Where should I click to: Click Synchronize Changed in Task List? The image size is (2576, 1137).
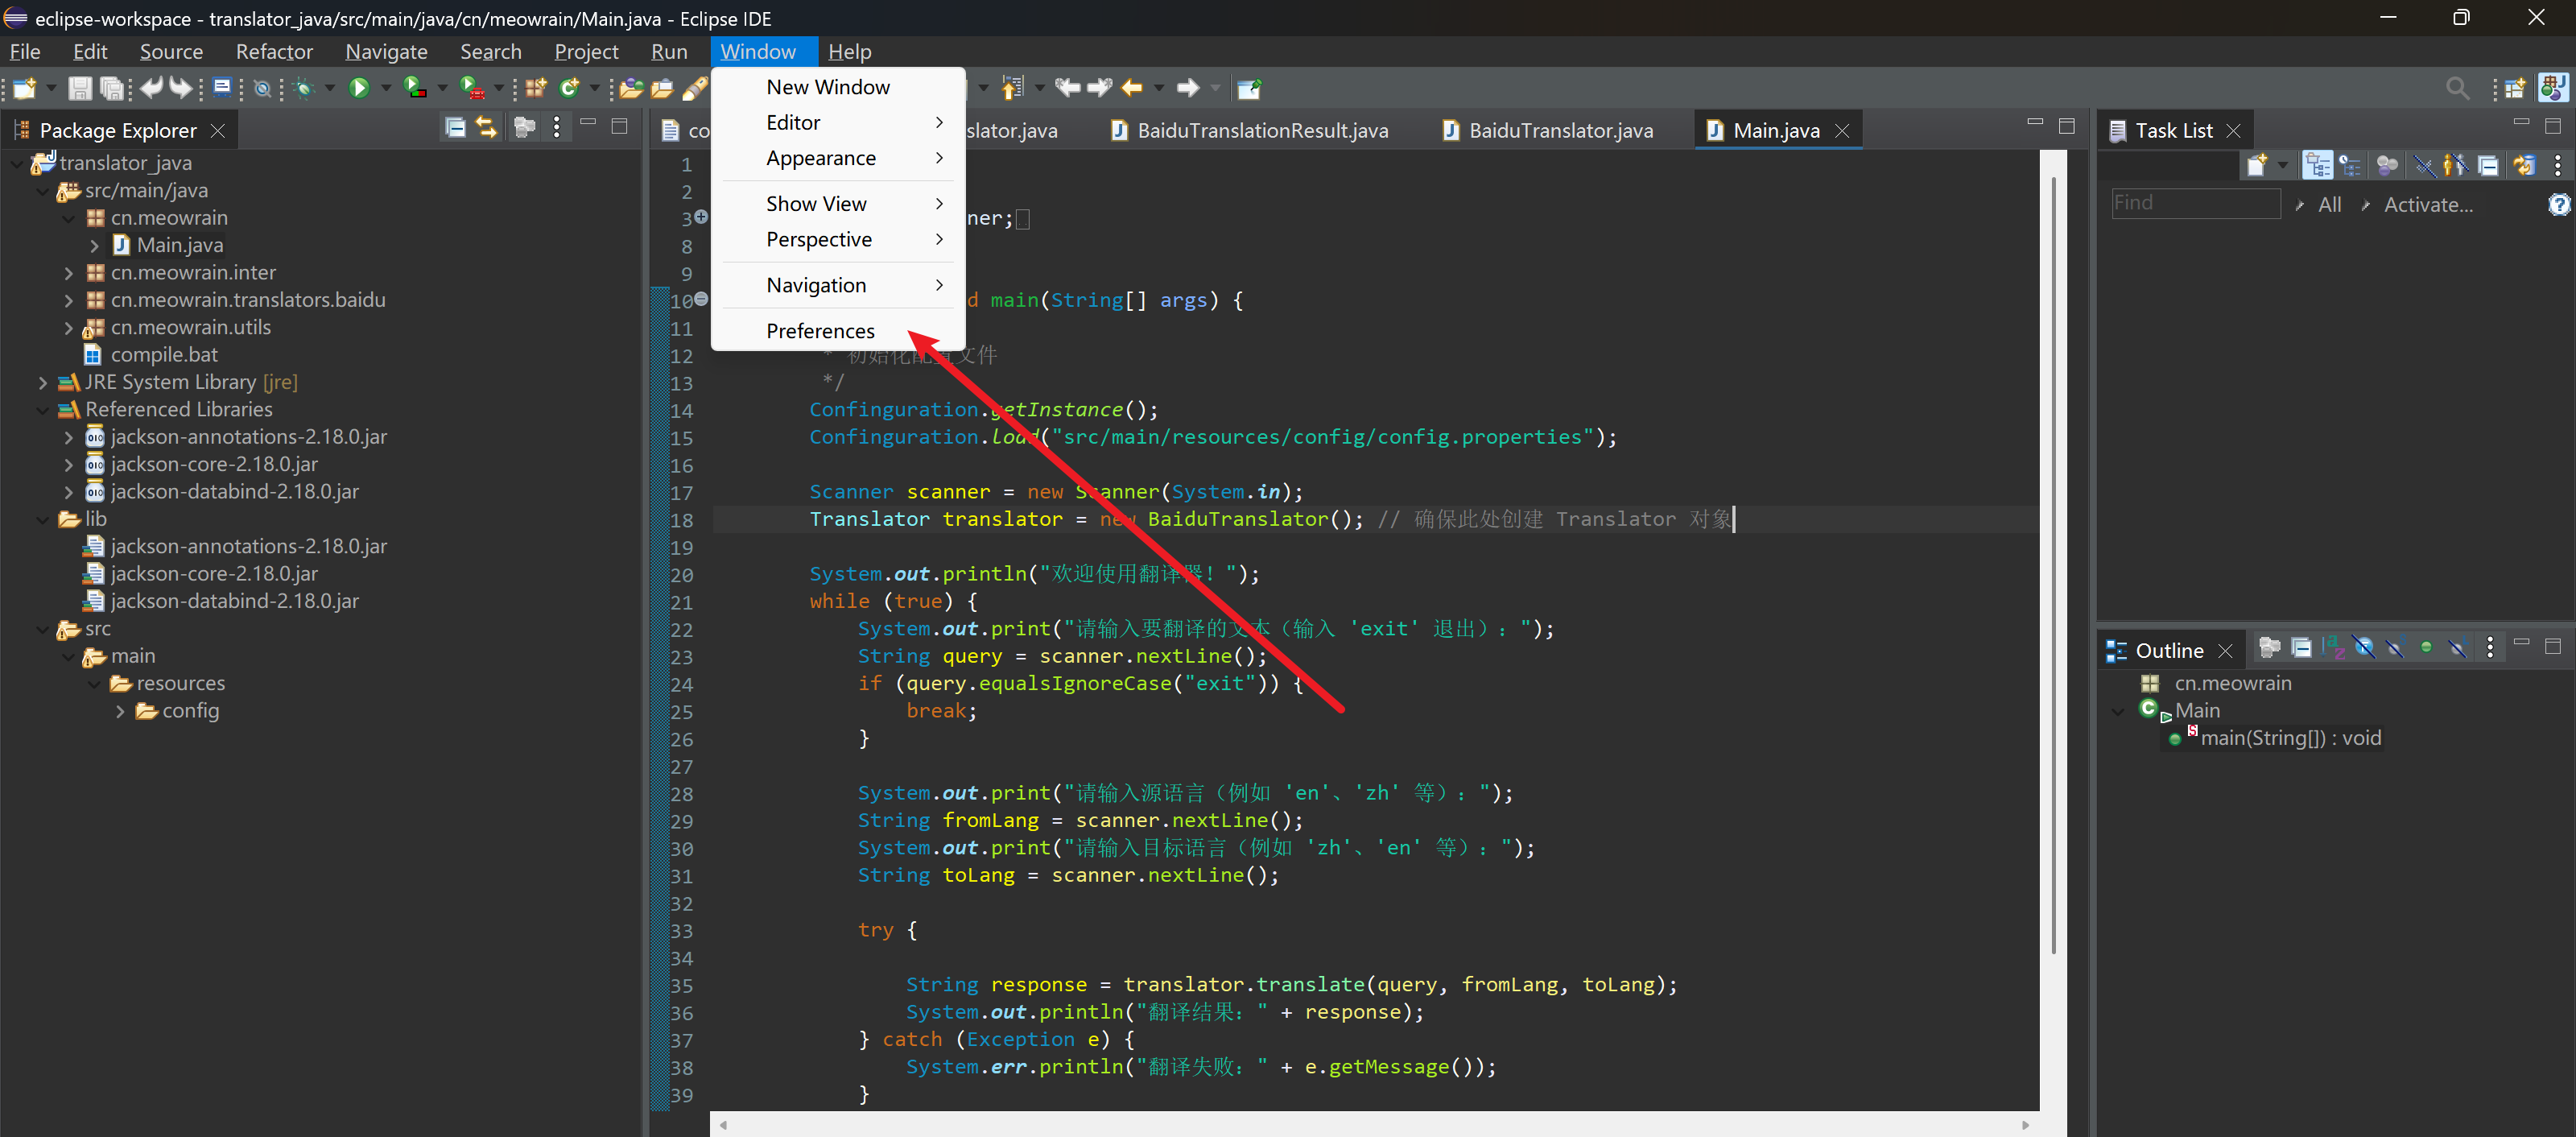click(x=2524, y=166)
